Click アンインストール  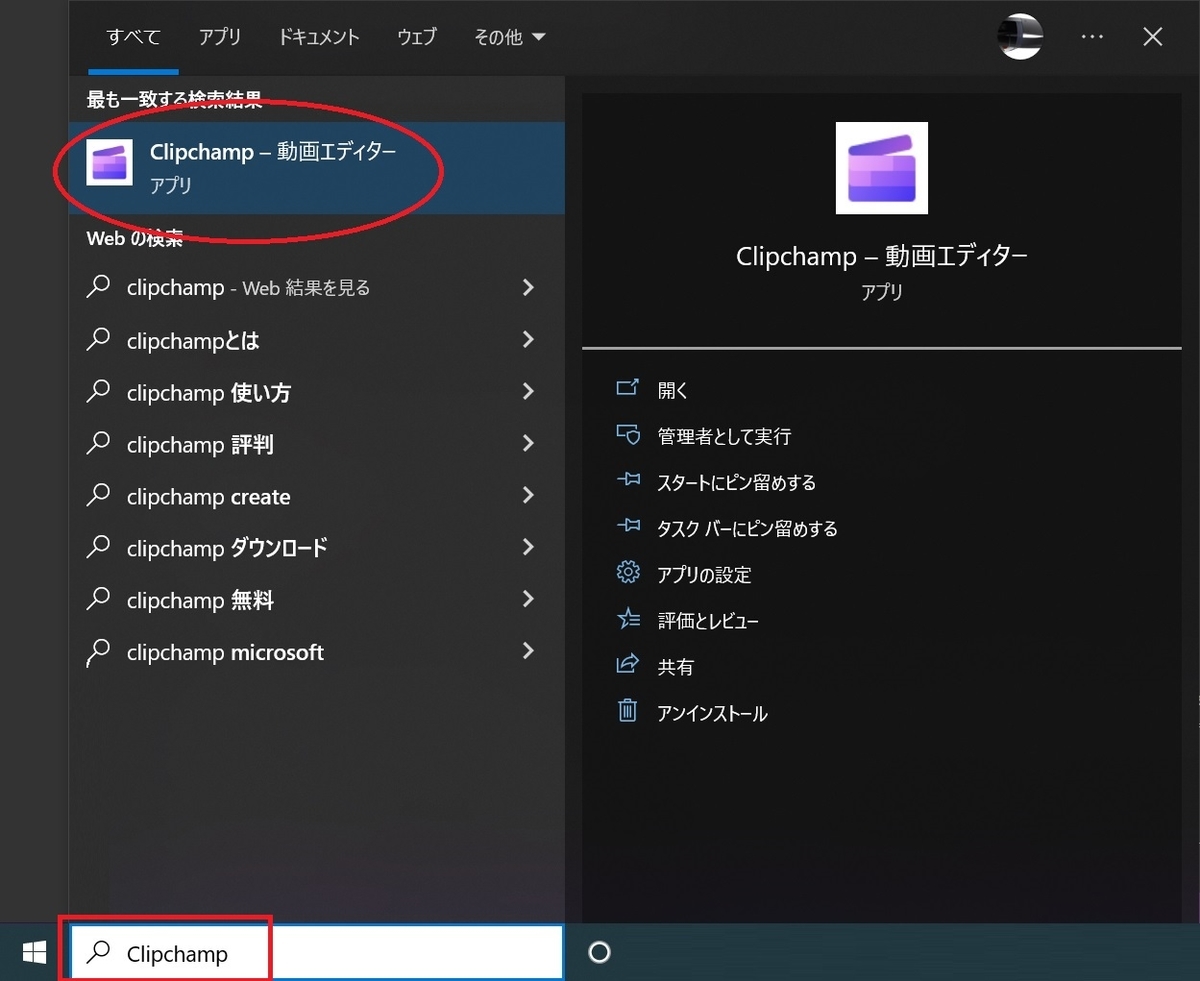tap(712, 713)
